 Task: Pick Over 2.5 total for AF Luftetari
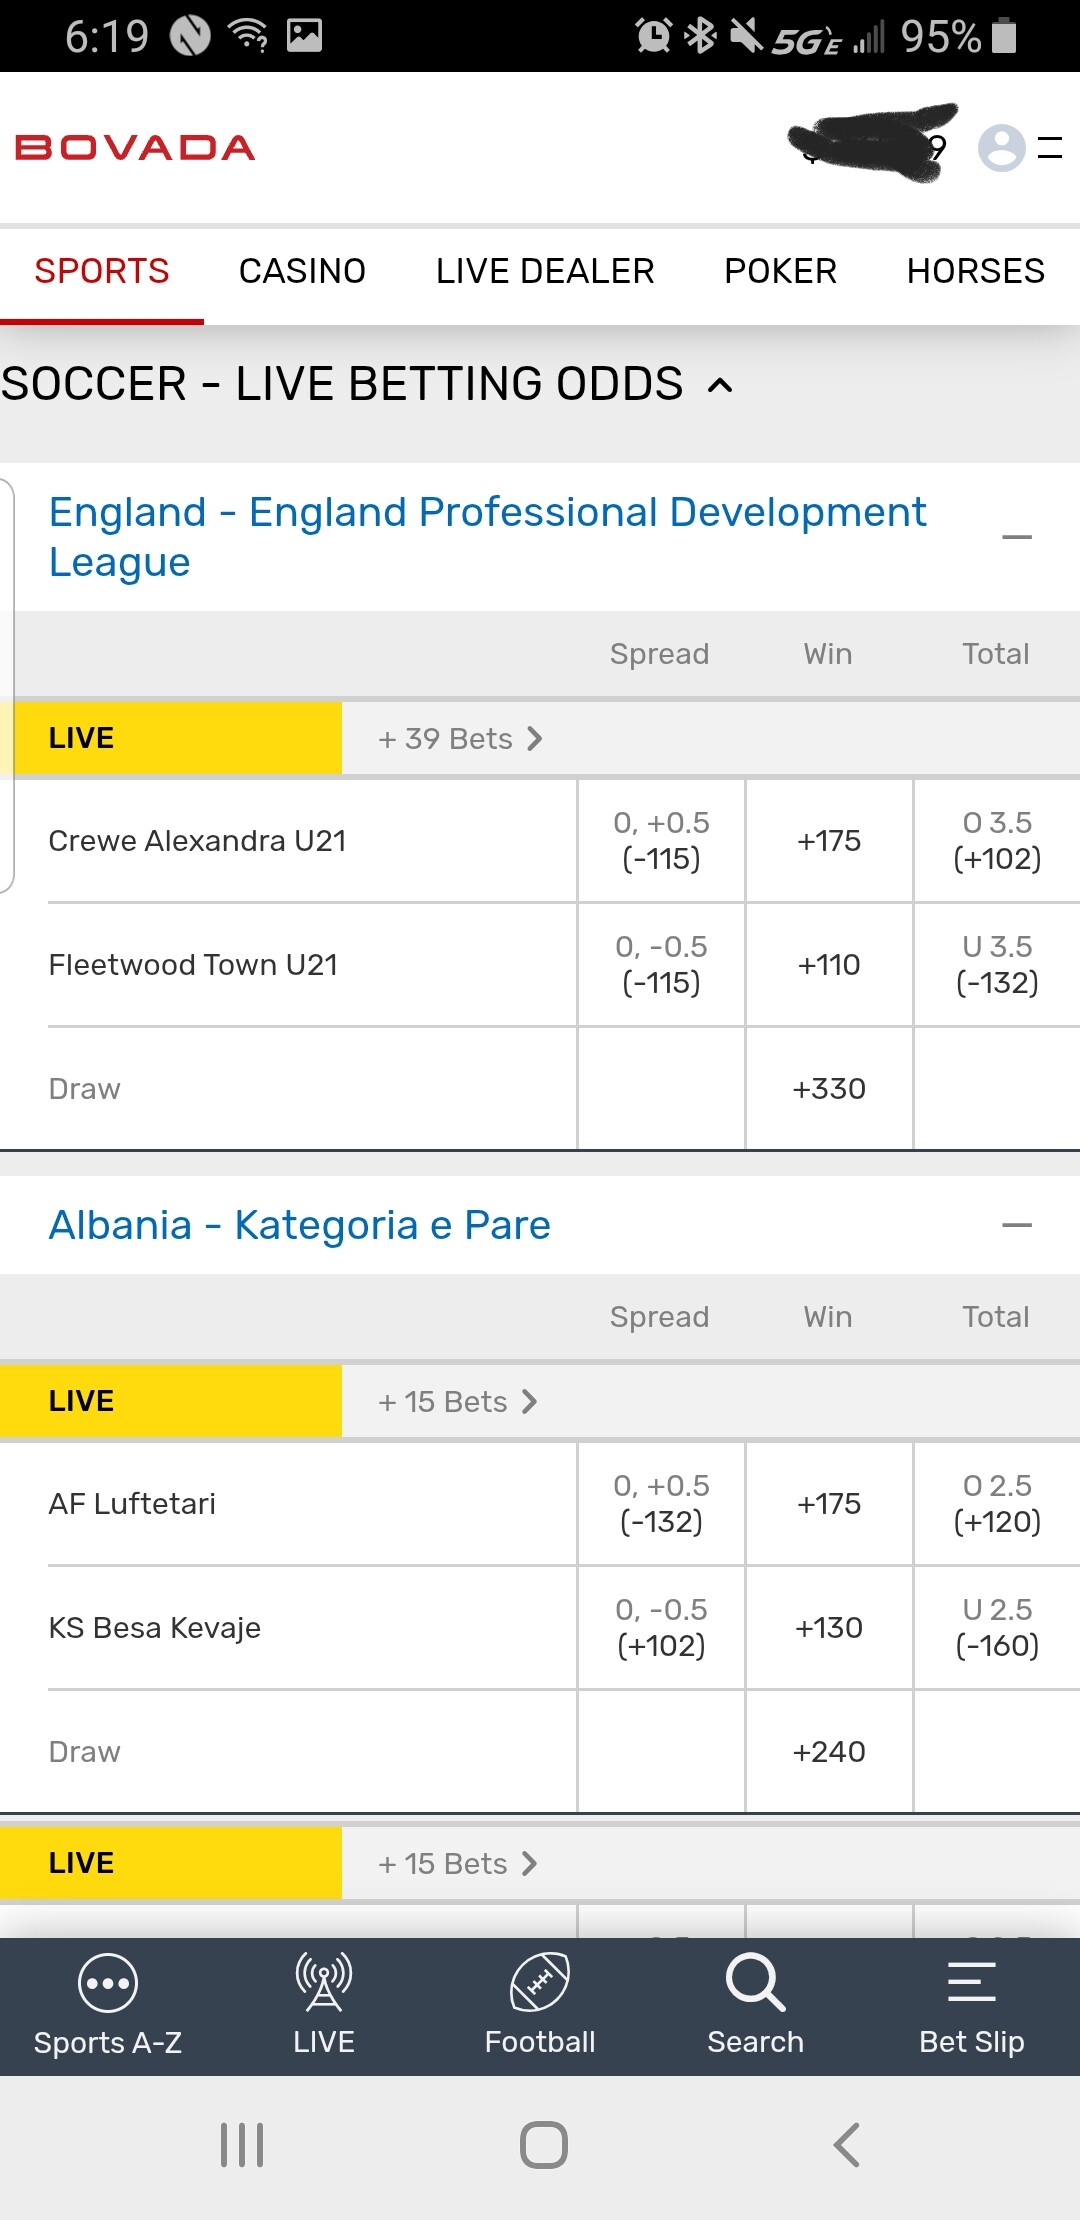997,1504
